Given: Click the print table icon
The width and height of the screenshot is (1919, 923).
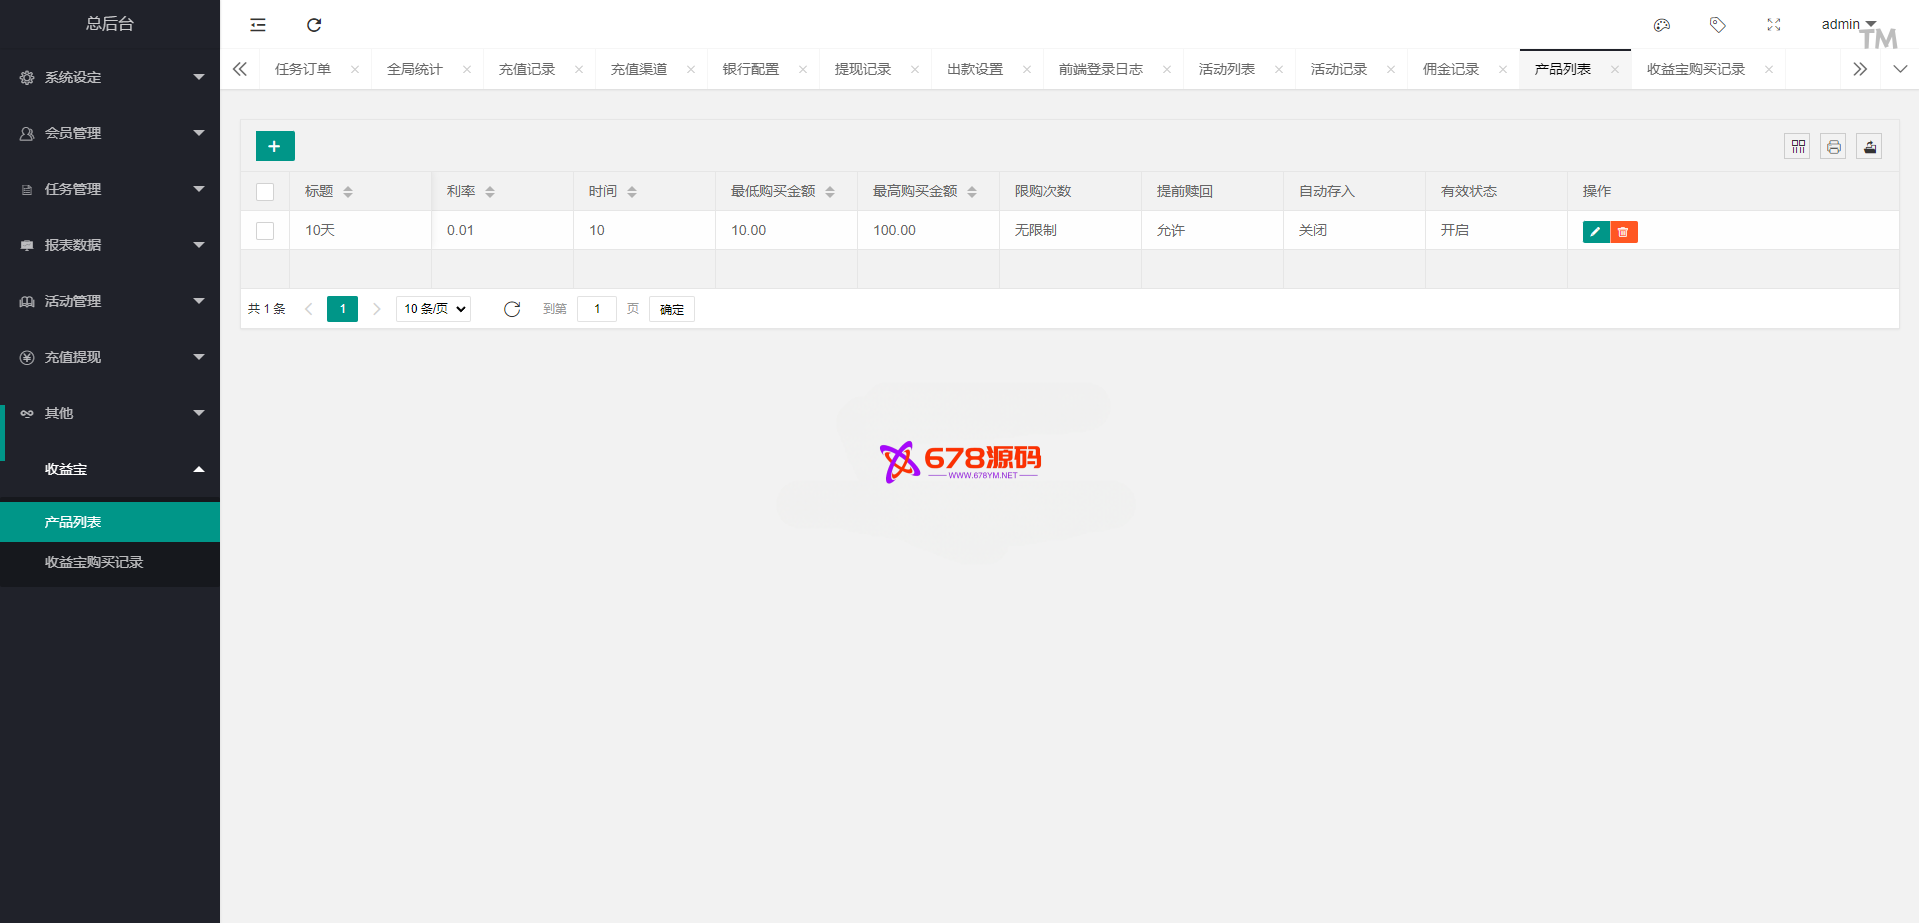Looking at the screenshot, I should point(1833,147).
